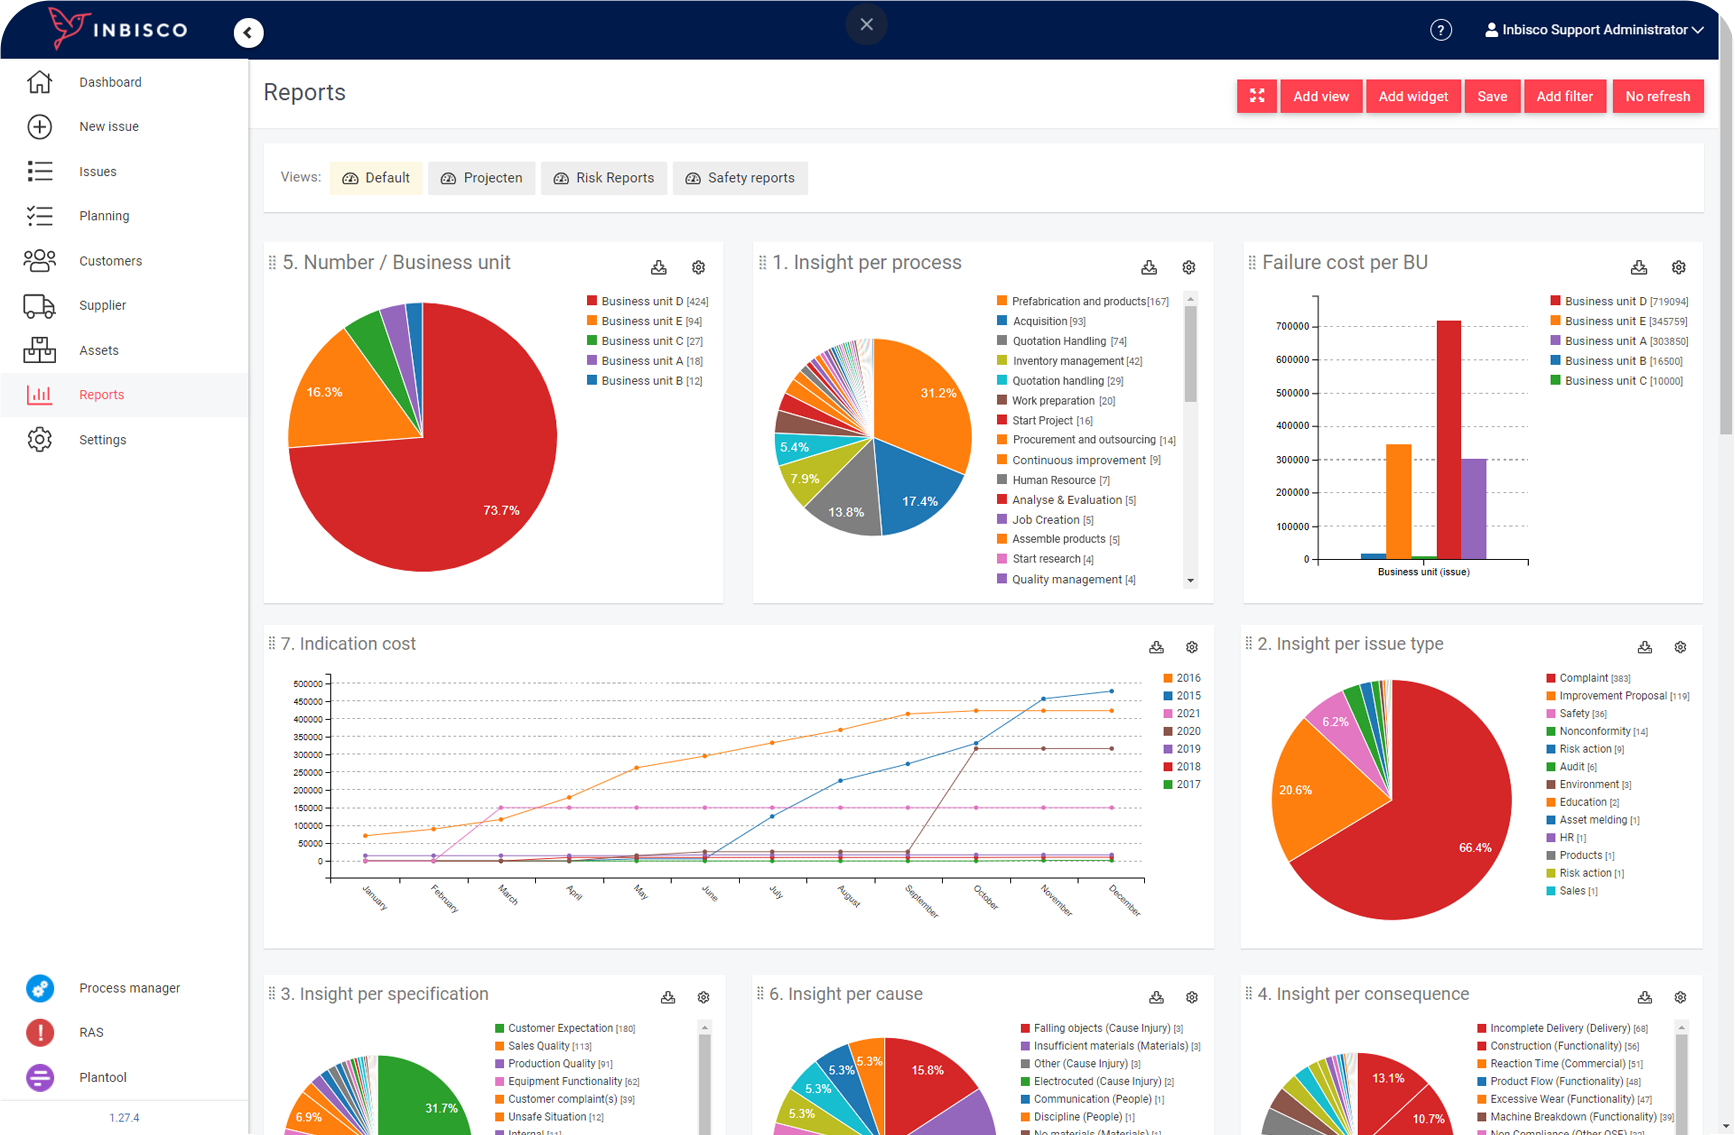
Task: Collapse the sidebar with the chevron button
Action: click(248, 33)
